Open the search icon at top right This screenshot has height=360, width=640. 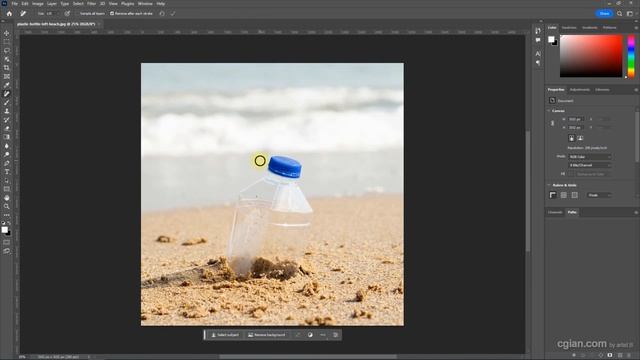point(619,13)
